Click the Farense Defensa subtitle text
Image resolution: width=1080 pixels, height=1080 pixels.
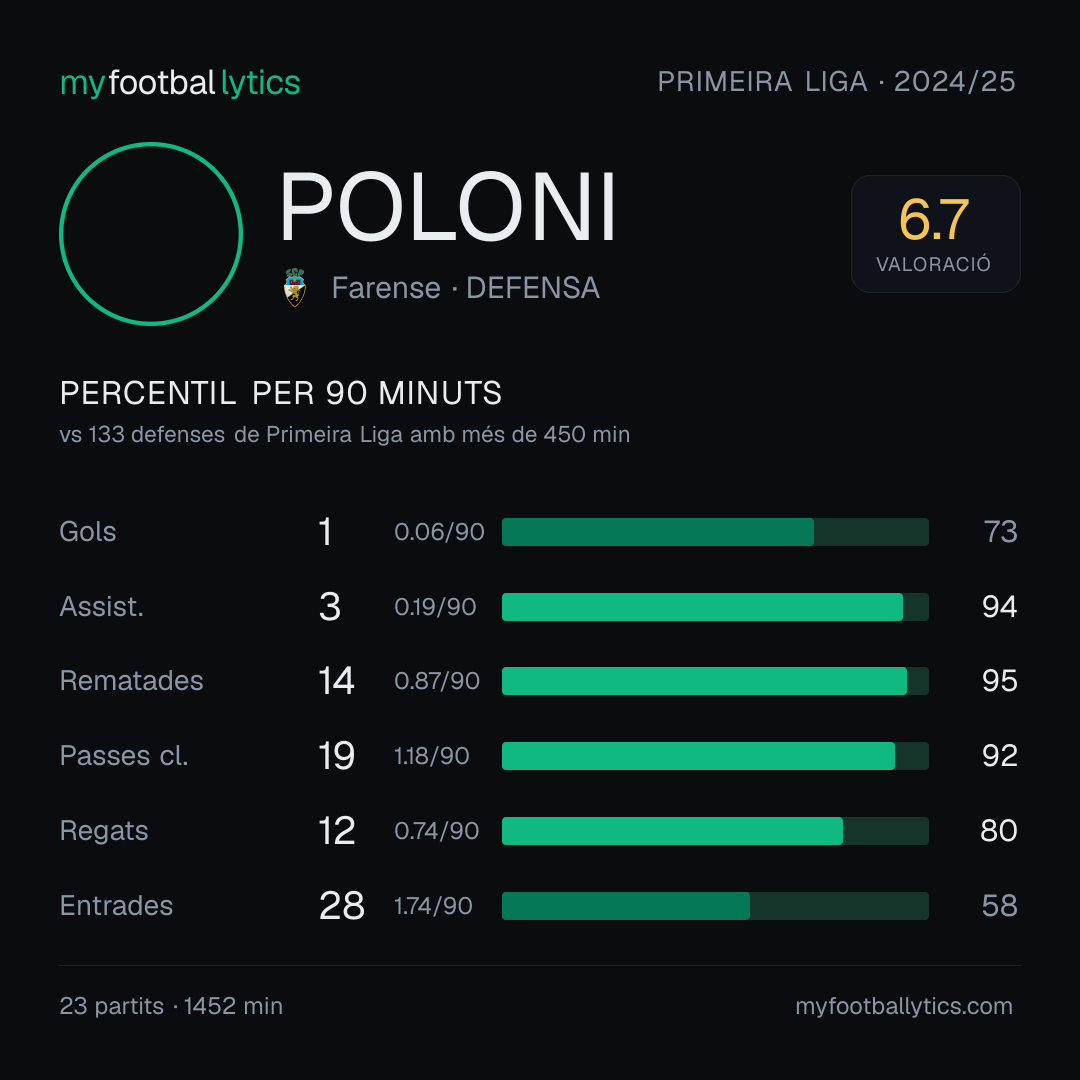tap(466, 288)
